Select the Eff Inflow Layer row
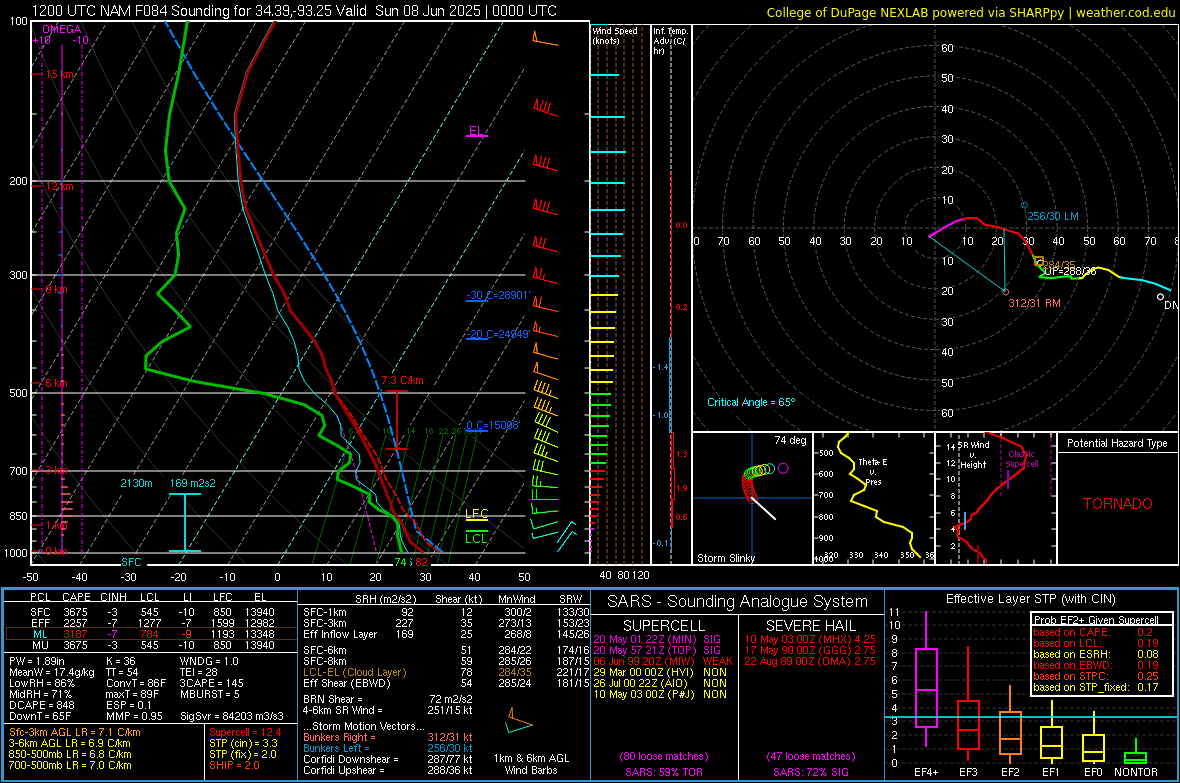The width and height of the screenshot is (1180, 783). (x=446, y=634)
